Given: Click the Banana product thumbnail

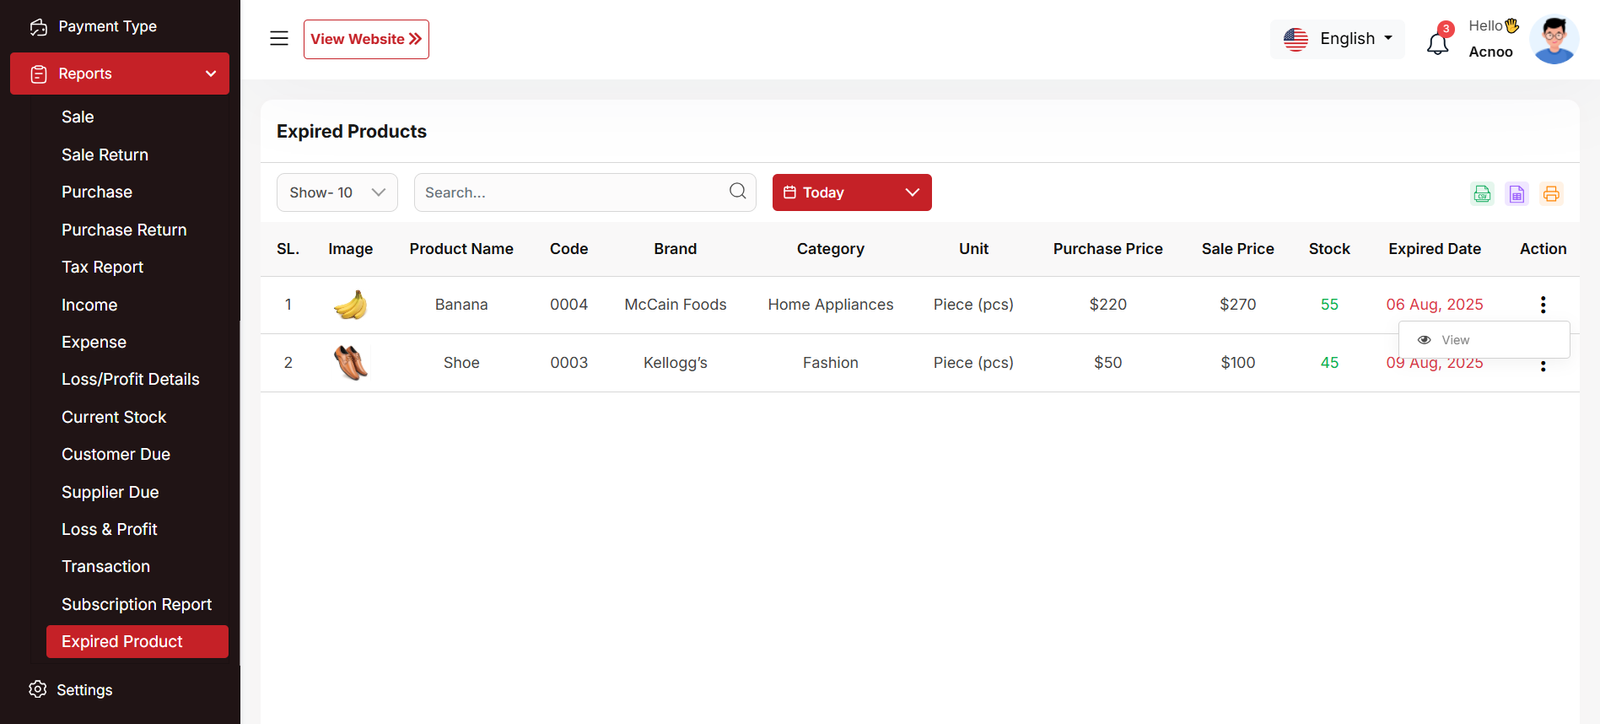Looking at the screenshot, I should (350, 305).
